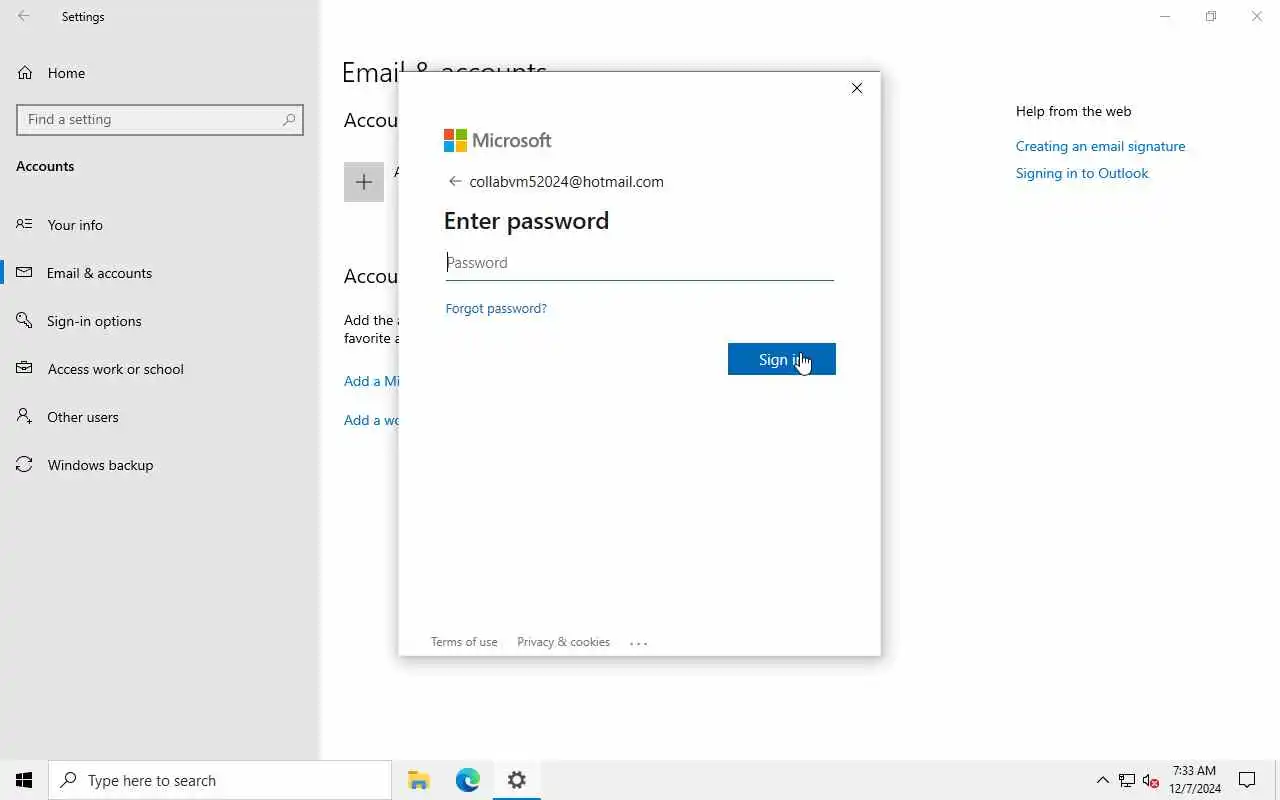Click the Accounts section heading in sidebar

click(45, 166)
